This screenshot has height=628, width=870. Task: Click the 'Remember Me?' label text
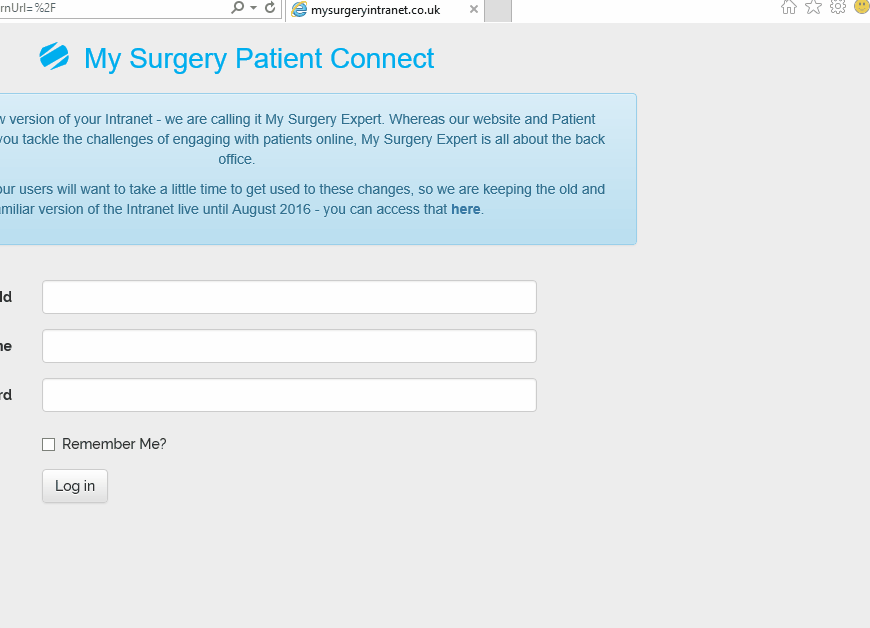pos(114,444)
